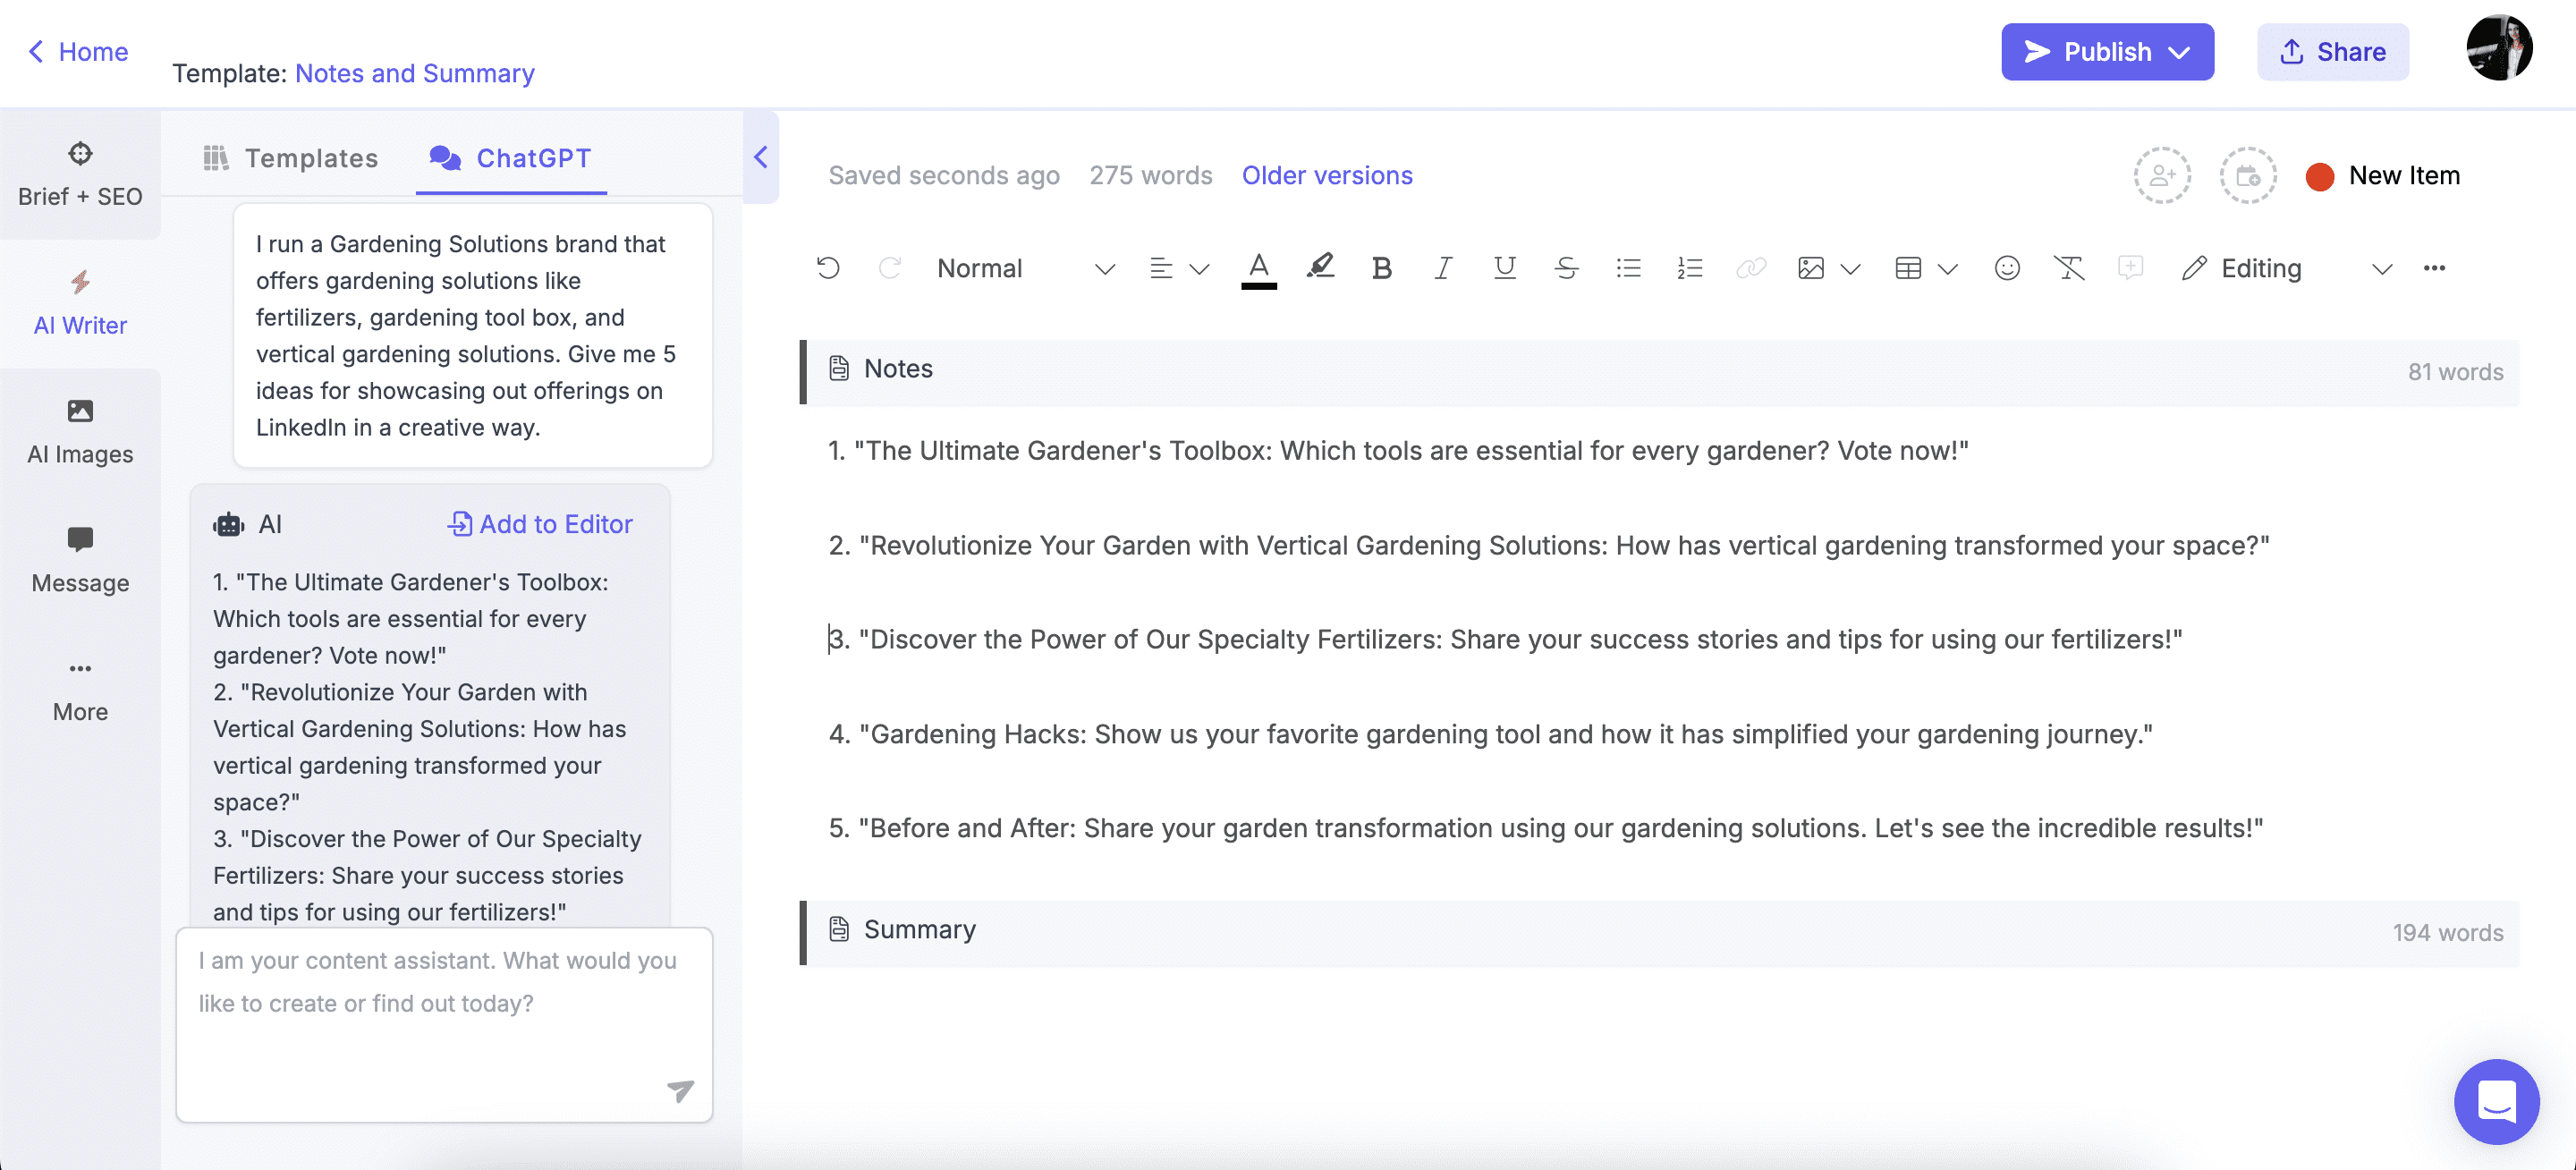Select the highlighter marker tool
2576x1170 pixels.
tap(1321, 267)
